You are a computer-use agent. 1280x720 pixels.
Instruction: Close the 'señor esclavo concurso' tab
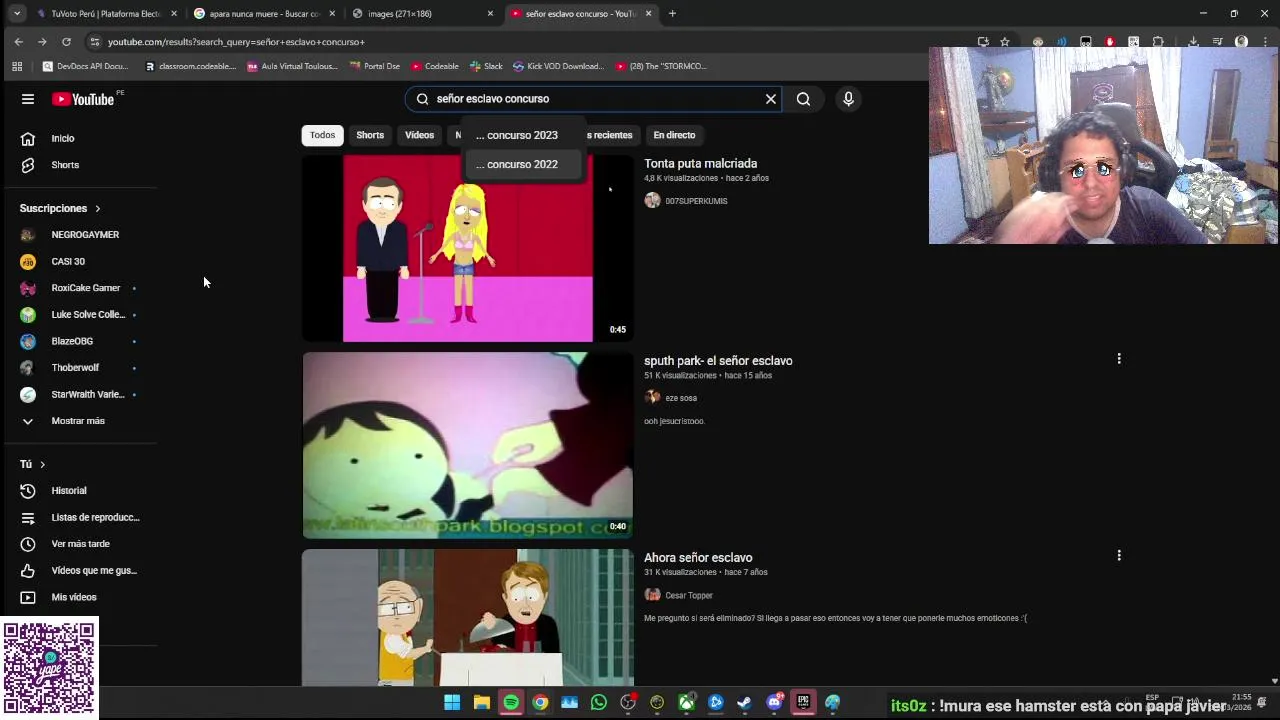point(648,14)
